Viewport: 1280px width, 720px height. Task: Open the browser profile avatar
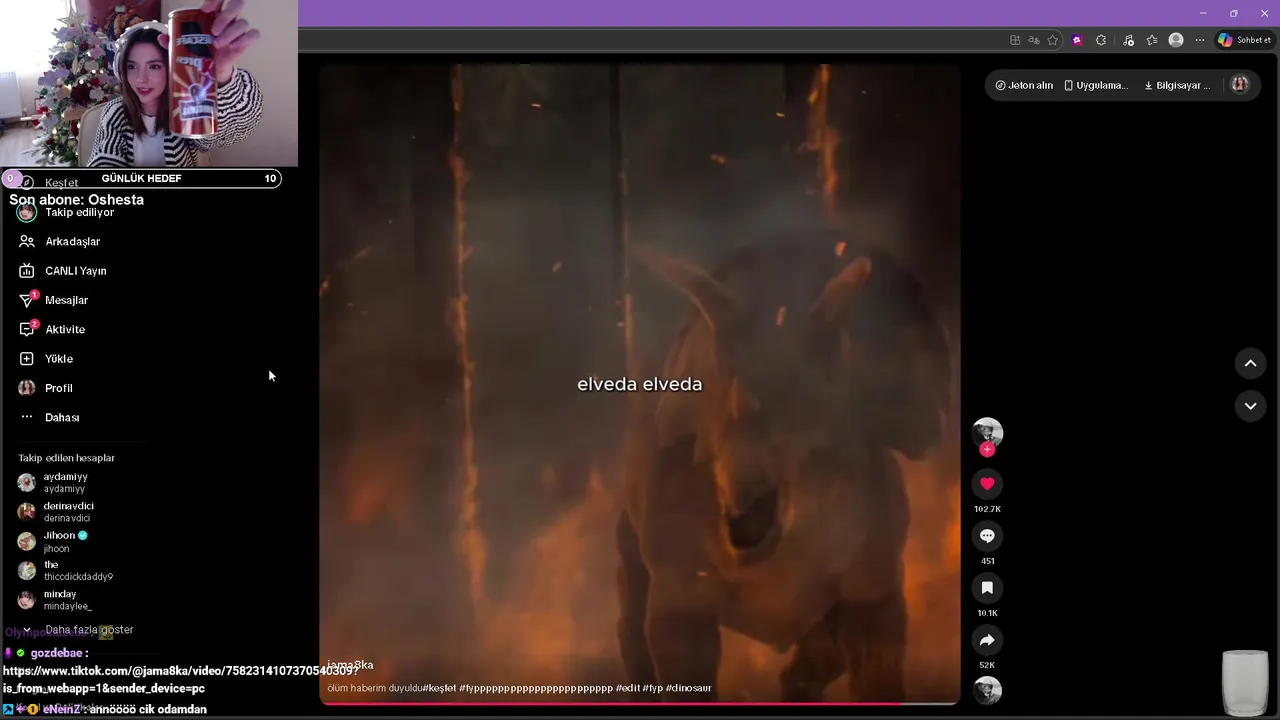click(1176, 40)
